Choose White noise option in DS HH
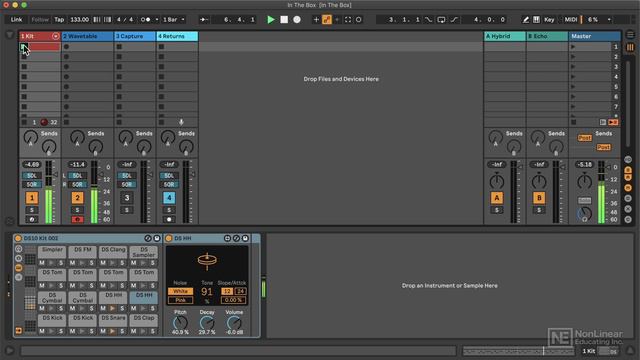 coord(180,291)
